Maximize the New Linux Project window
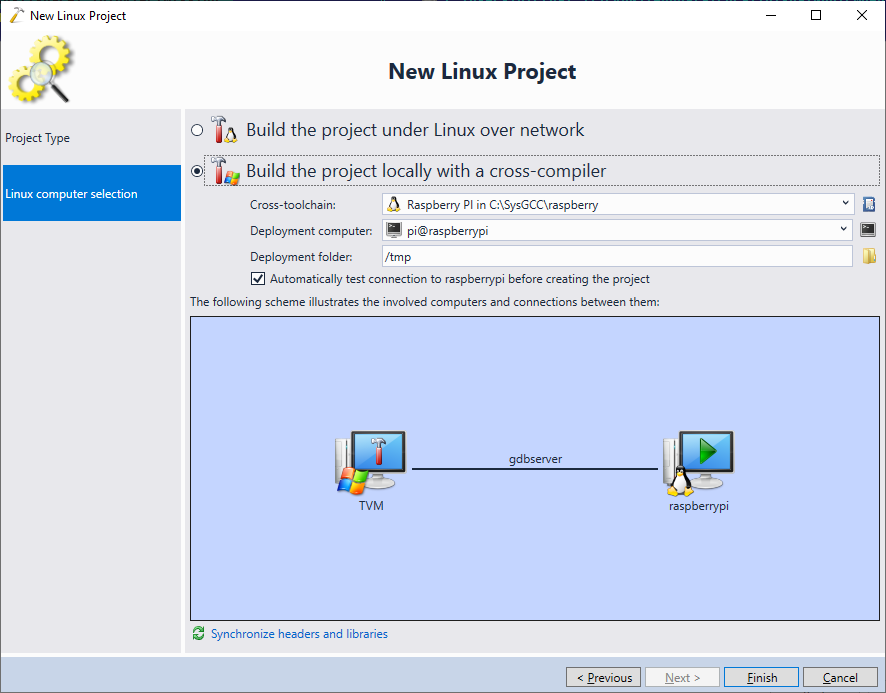 (816, 15)
